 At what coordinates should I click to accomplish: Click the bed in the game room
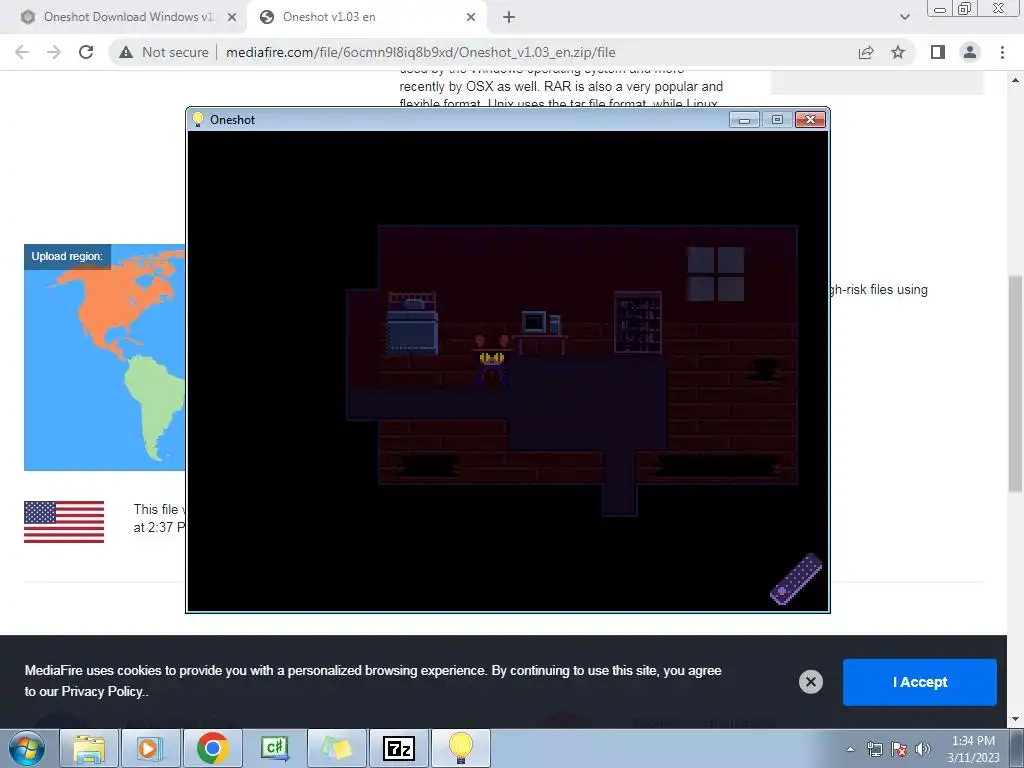coord(412,323)
